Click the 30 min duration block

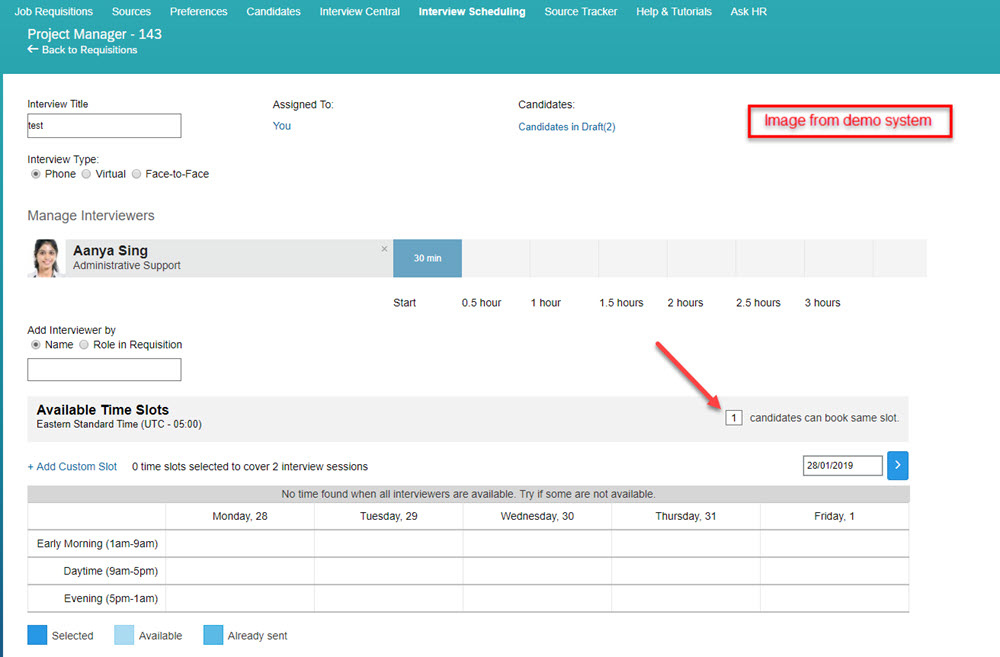coord(427,258)
